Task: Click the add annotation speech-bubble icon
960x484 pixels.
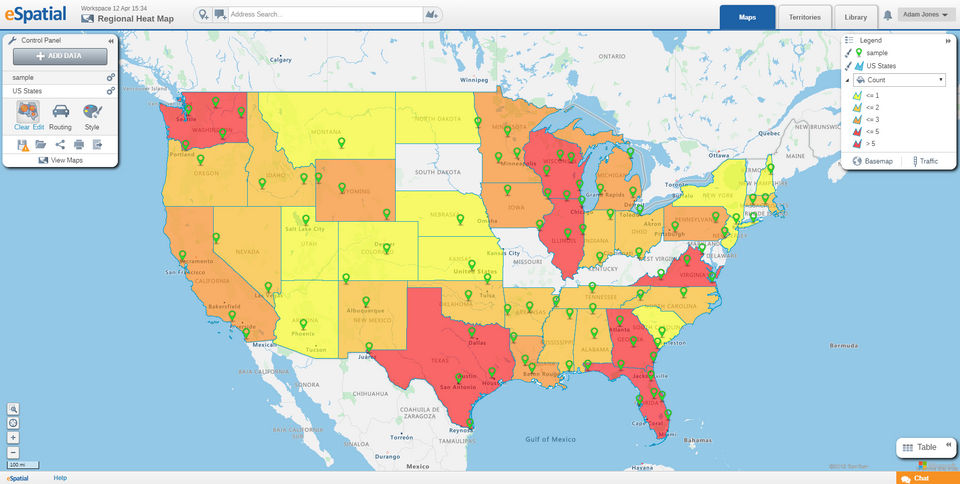Action: pyautogui.click(x=220, y=14)
